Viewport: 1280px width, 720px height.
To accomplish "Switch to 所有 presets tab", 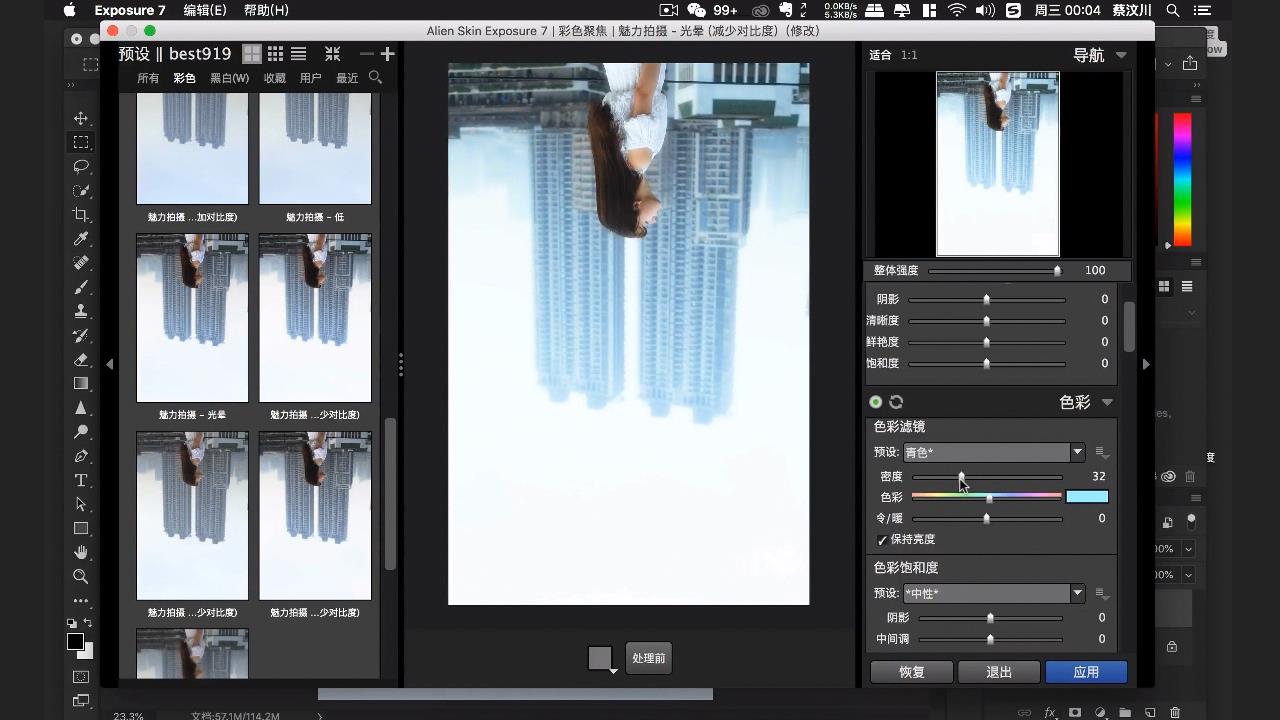I will [148, 78].
